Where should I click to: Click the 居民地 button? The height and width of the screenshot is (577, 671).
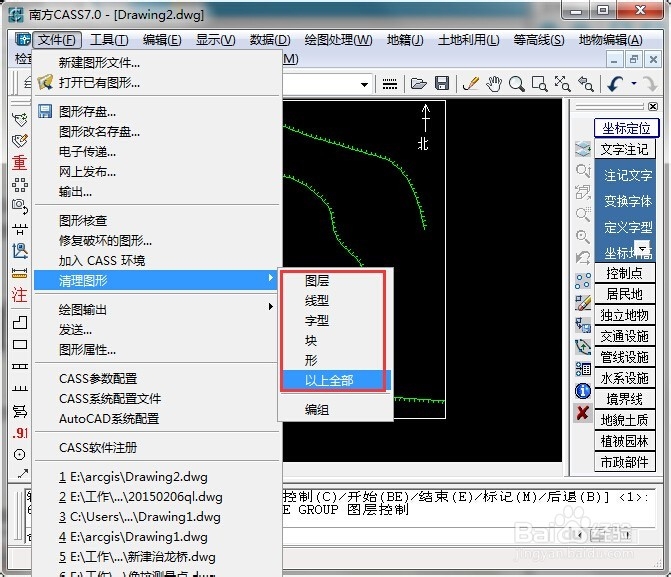coord(625,294)
